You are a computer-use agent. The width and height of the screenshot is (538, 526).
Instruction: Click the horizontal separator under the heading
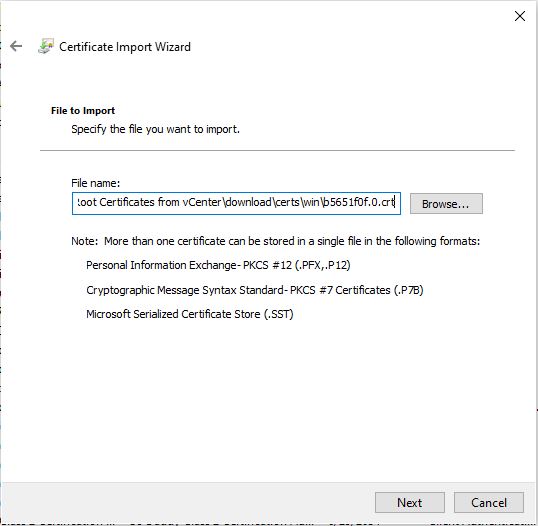pyautogui.click(x=277, y=150)
